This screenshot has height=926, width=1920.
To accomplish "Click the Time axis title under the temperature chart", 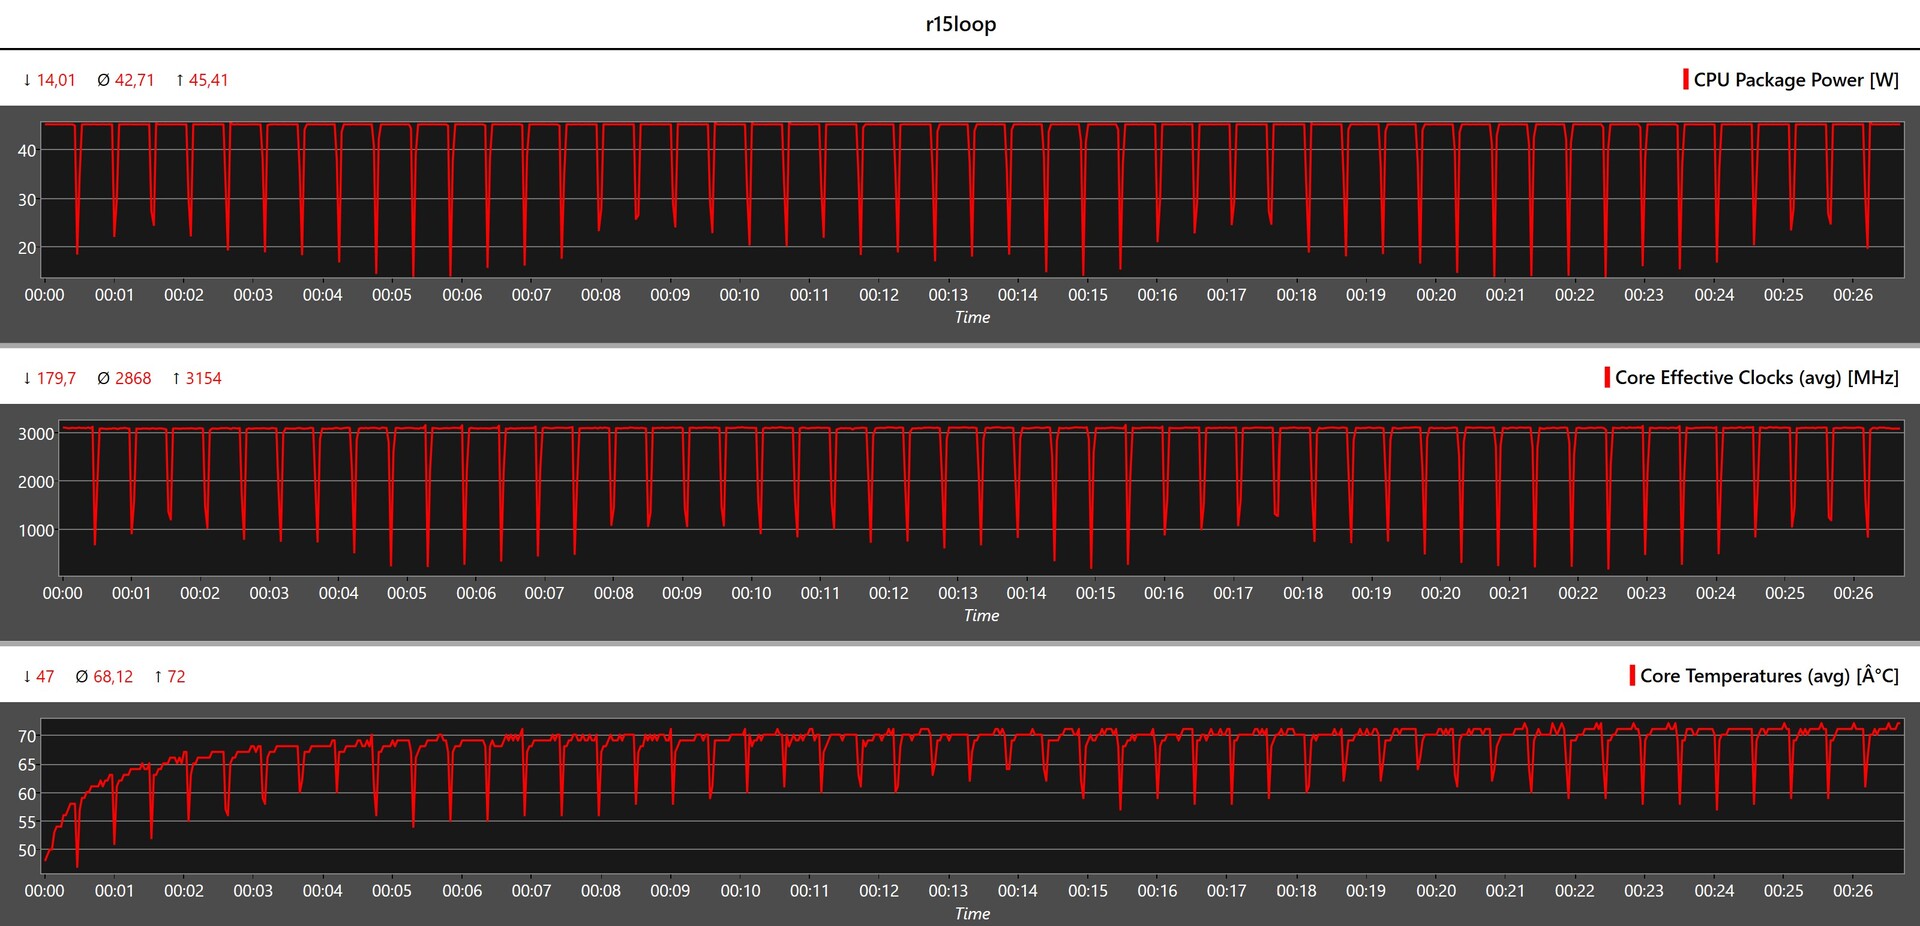I will (x=972, y=913).
